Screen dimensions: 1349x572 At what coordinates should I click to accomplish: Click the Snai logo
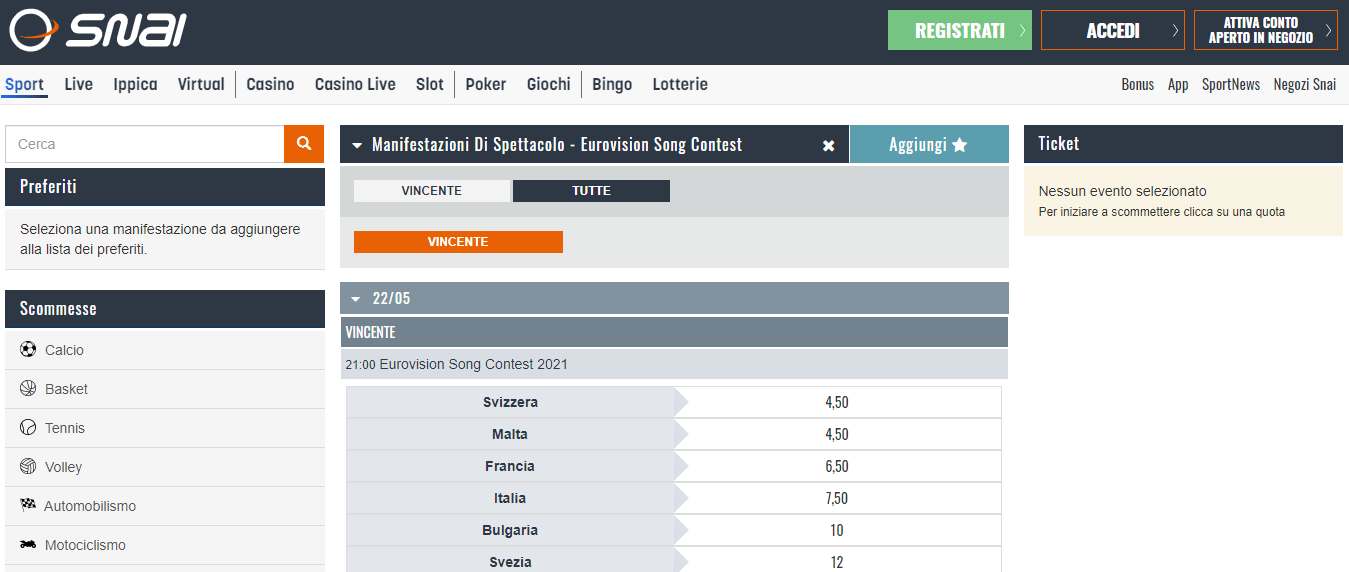(98, 30)
